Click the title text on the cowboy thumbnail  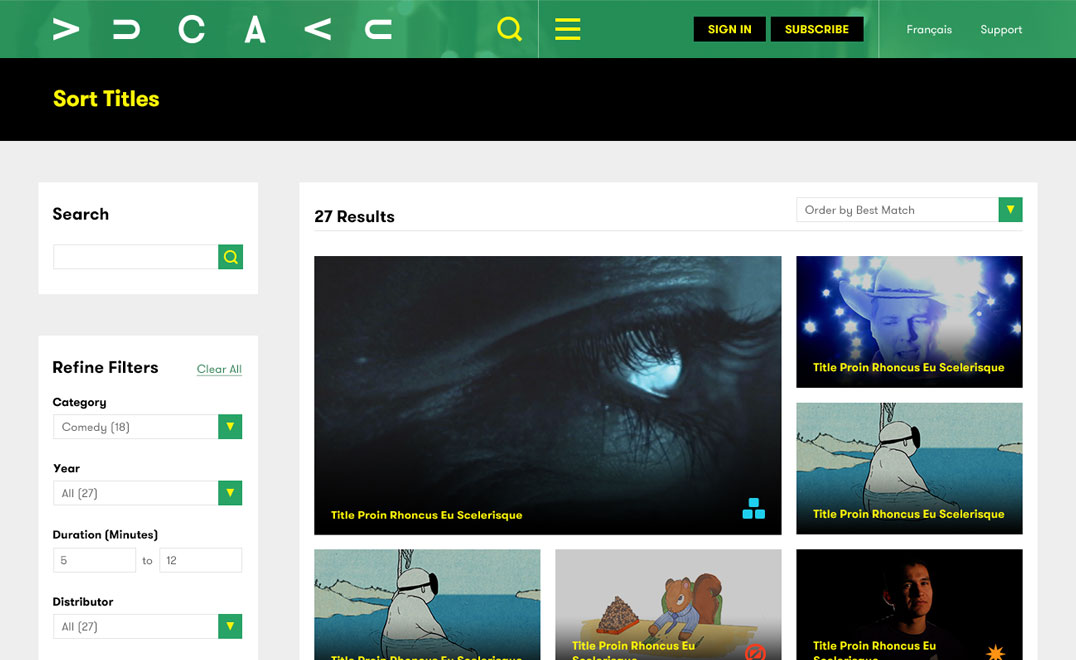[909, 368]
